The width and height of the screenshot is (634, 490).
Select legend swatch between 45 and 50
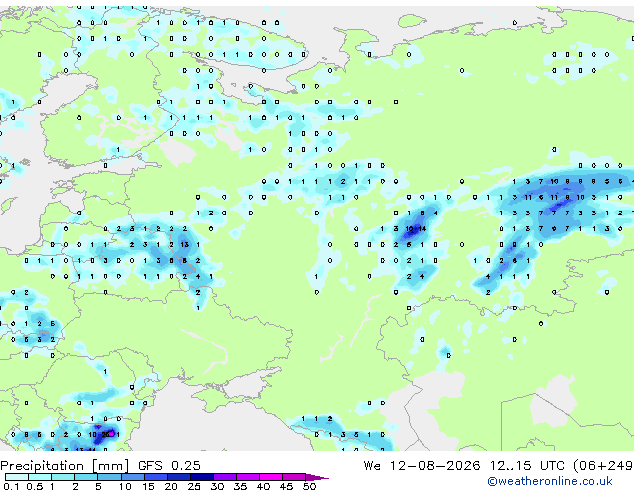(x=294, y=477)
